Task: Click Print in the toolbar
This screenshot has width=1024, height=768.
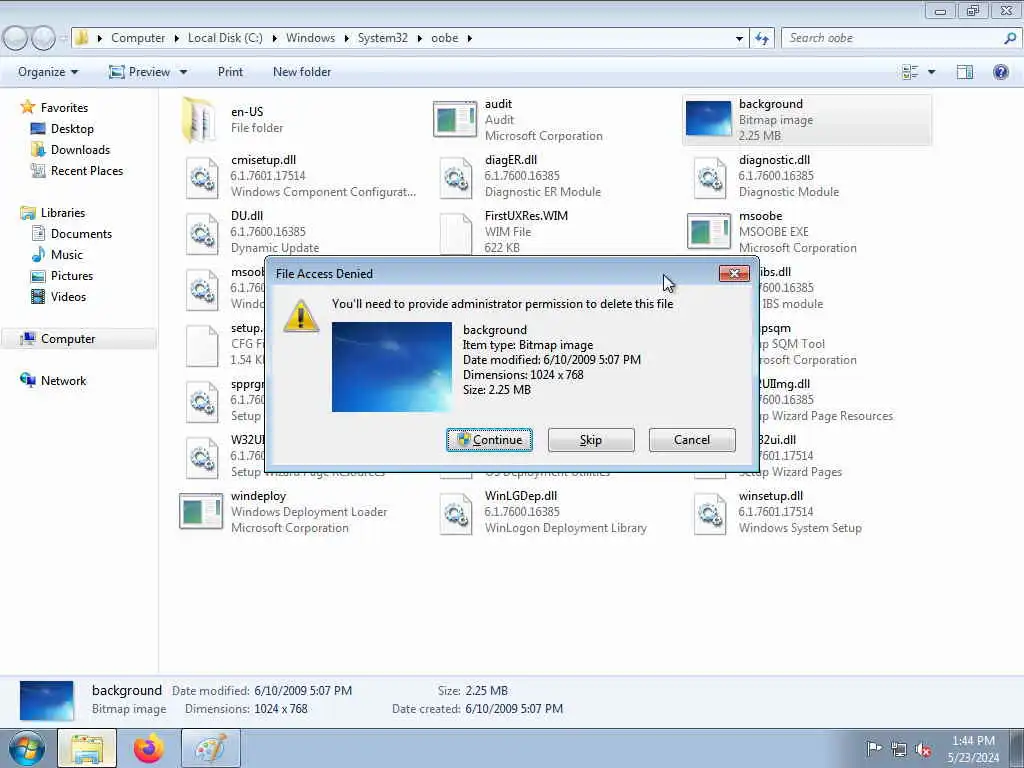Action: [x=230, y=72]
